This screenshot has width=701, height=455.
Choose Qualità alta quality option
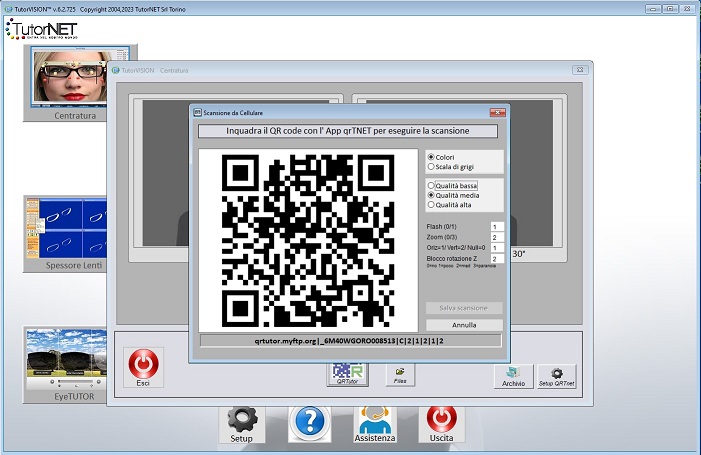click(431, 205)
